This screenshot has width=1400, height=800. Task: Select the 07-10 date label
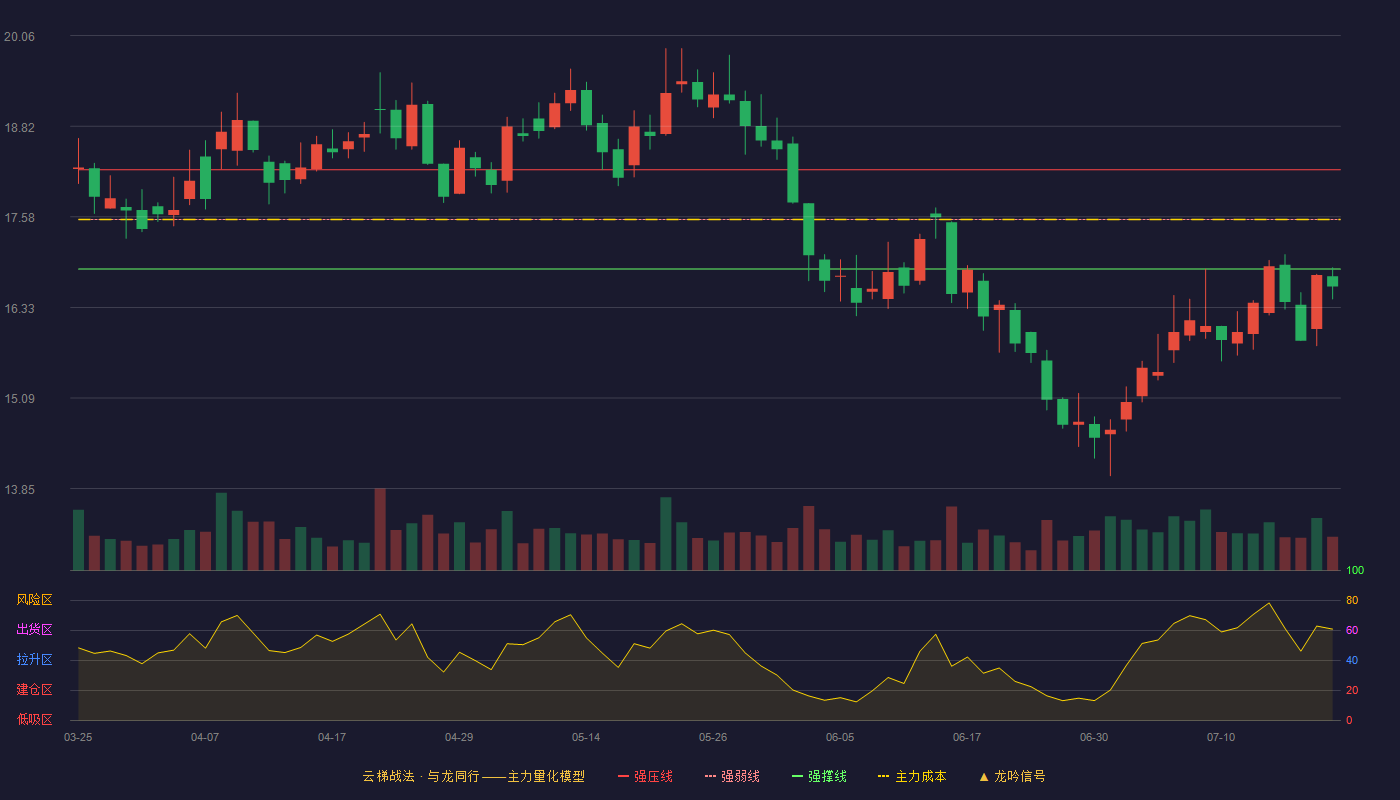point(1221,737)
